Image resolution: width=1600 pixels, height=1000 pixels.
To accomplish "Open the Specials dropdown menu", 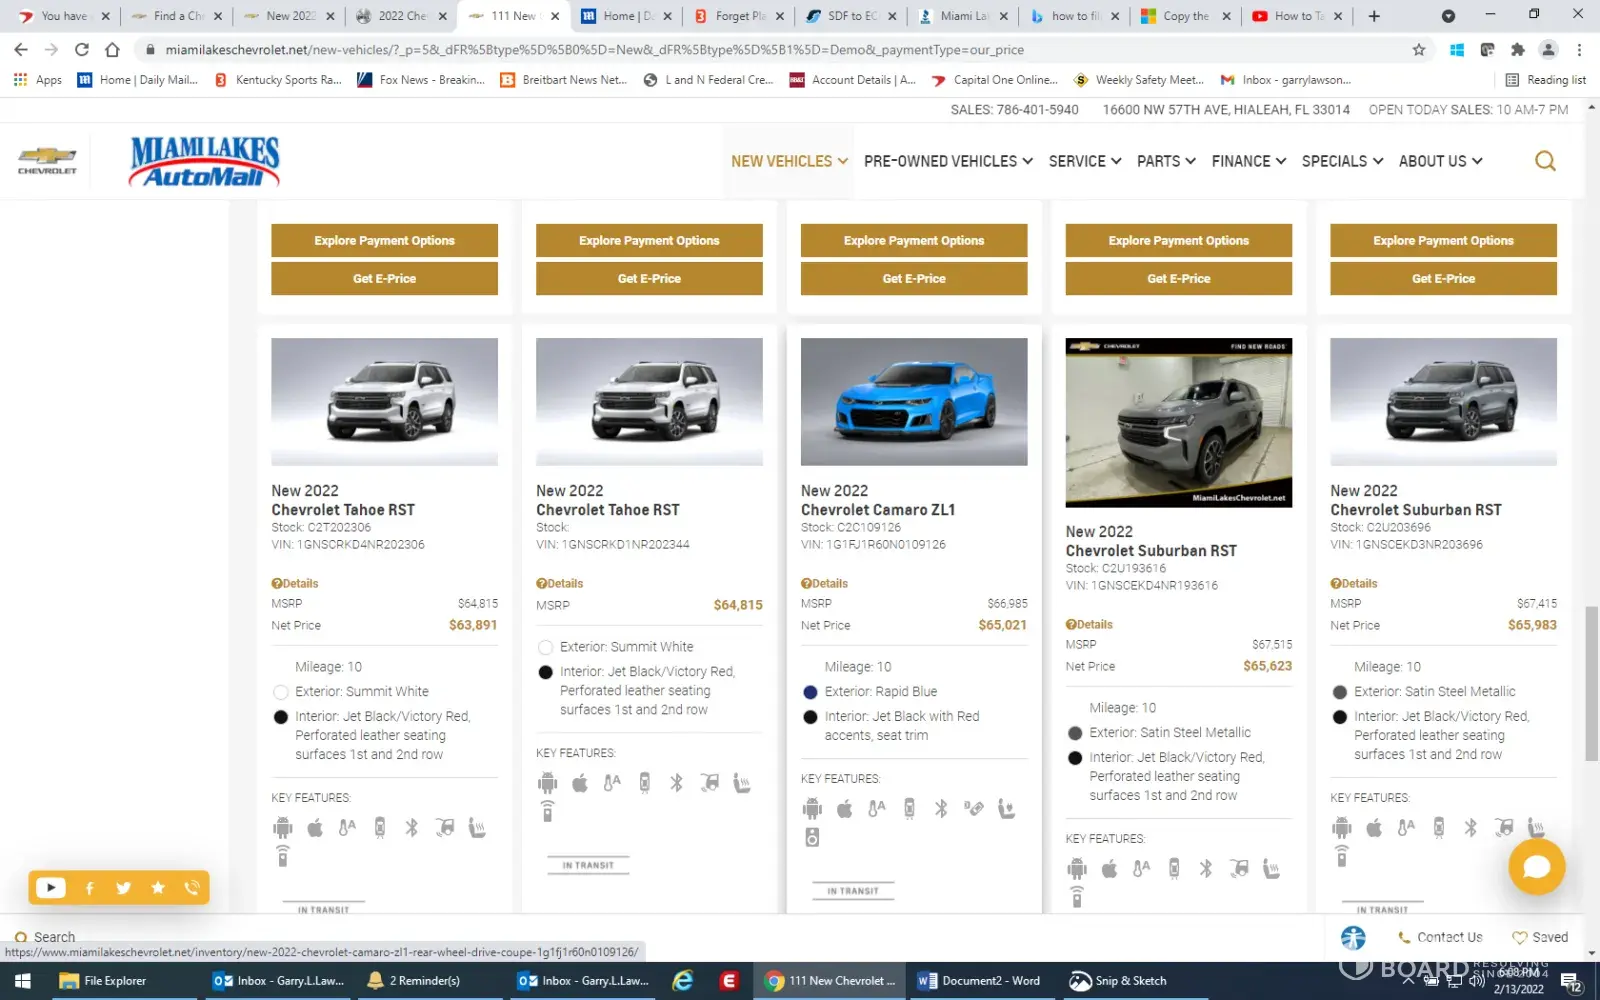I will (1342, 161).
